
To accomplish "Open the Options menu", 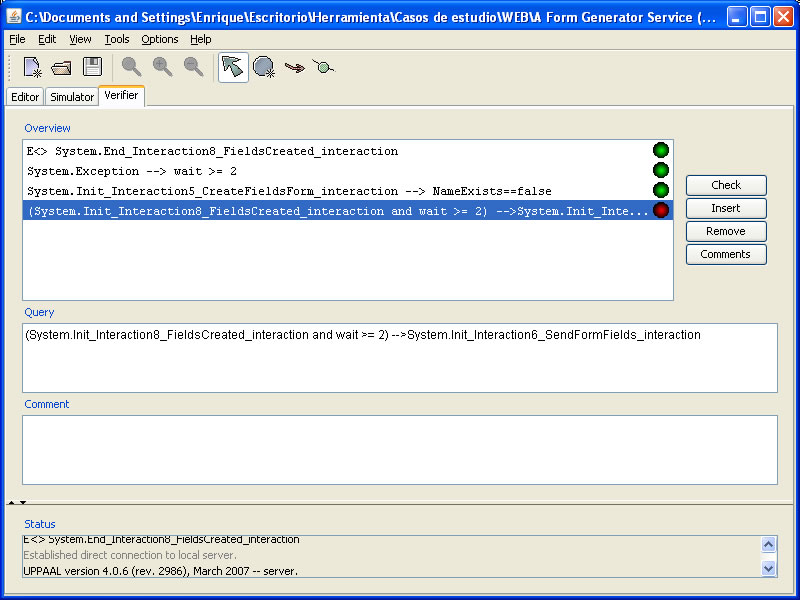I will pos(160,39).
